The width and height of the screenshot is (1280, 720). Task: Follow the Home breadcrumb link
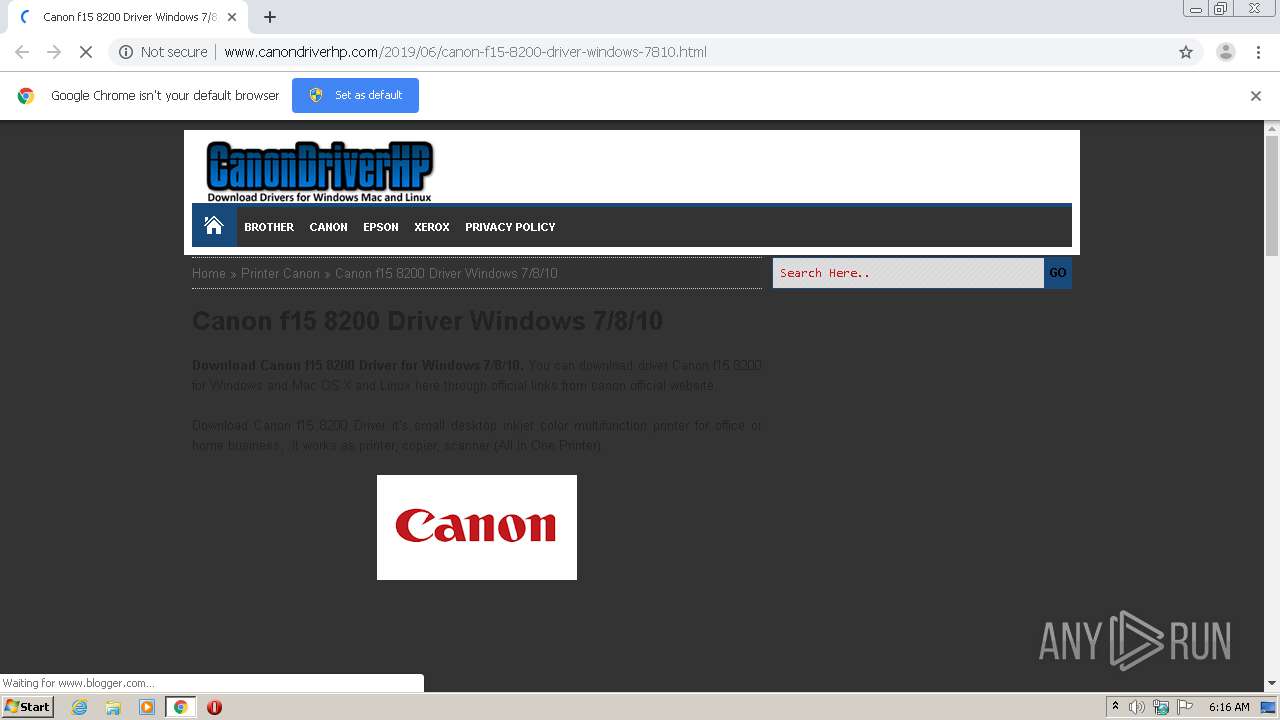209,273
